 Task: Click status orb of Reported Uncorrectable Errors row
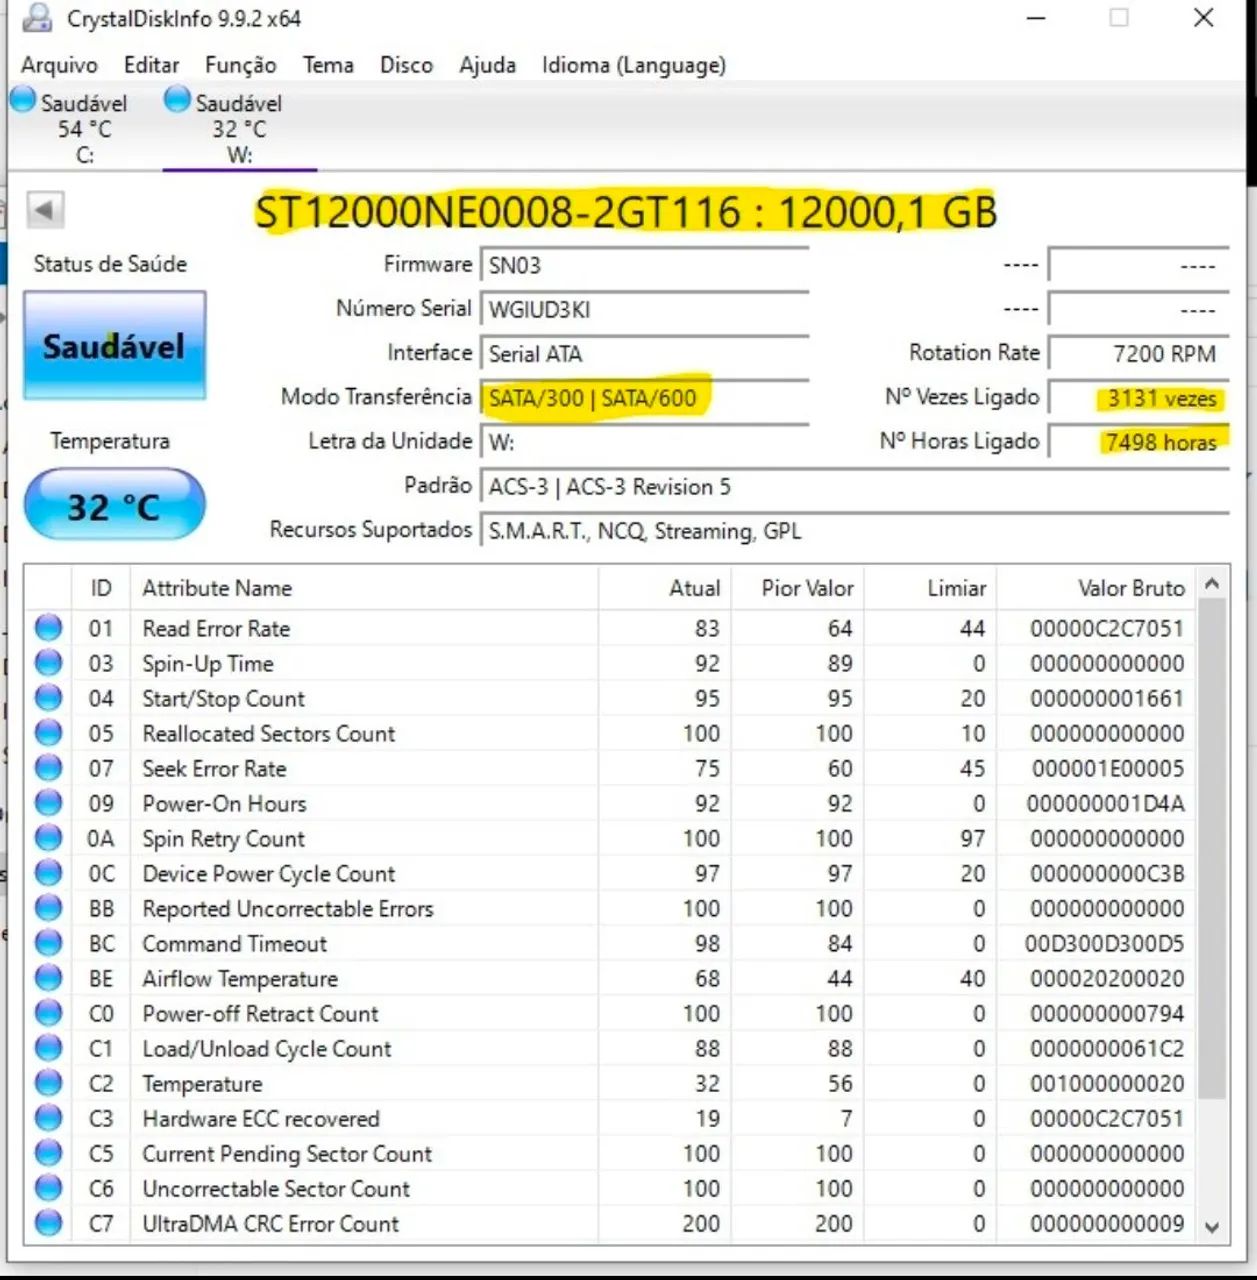[x=48, y=908]
